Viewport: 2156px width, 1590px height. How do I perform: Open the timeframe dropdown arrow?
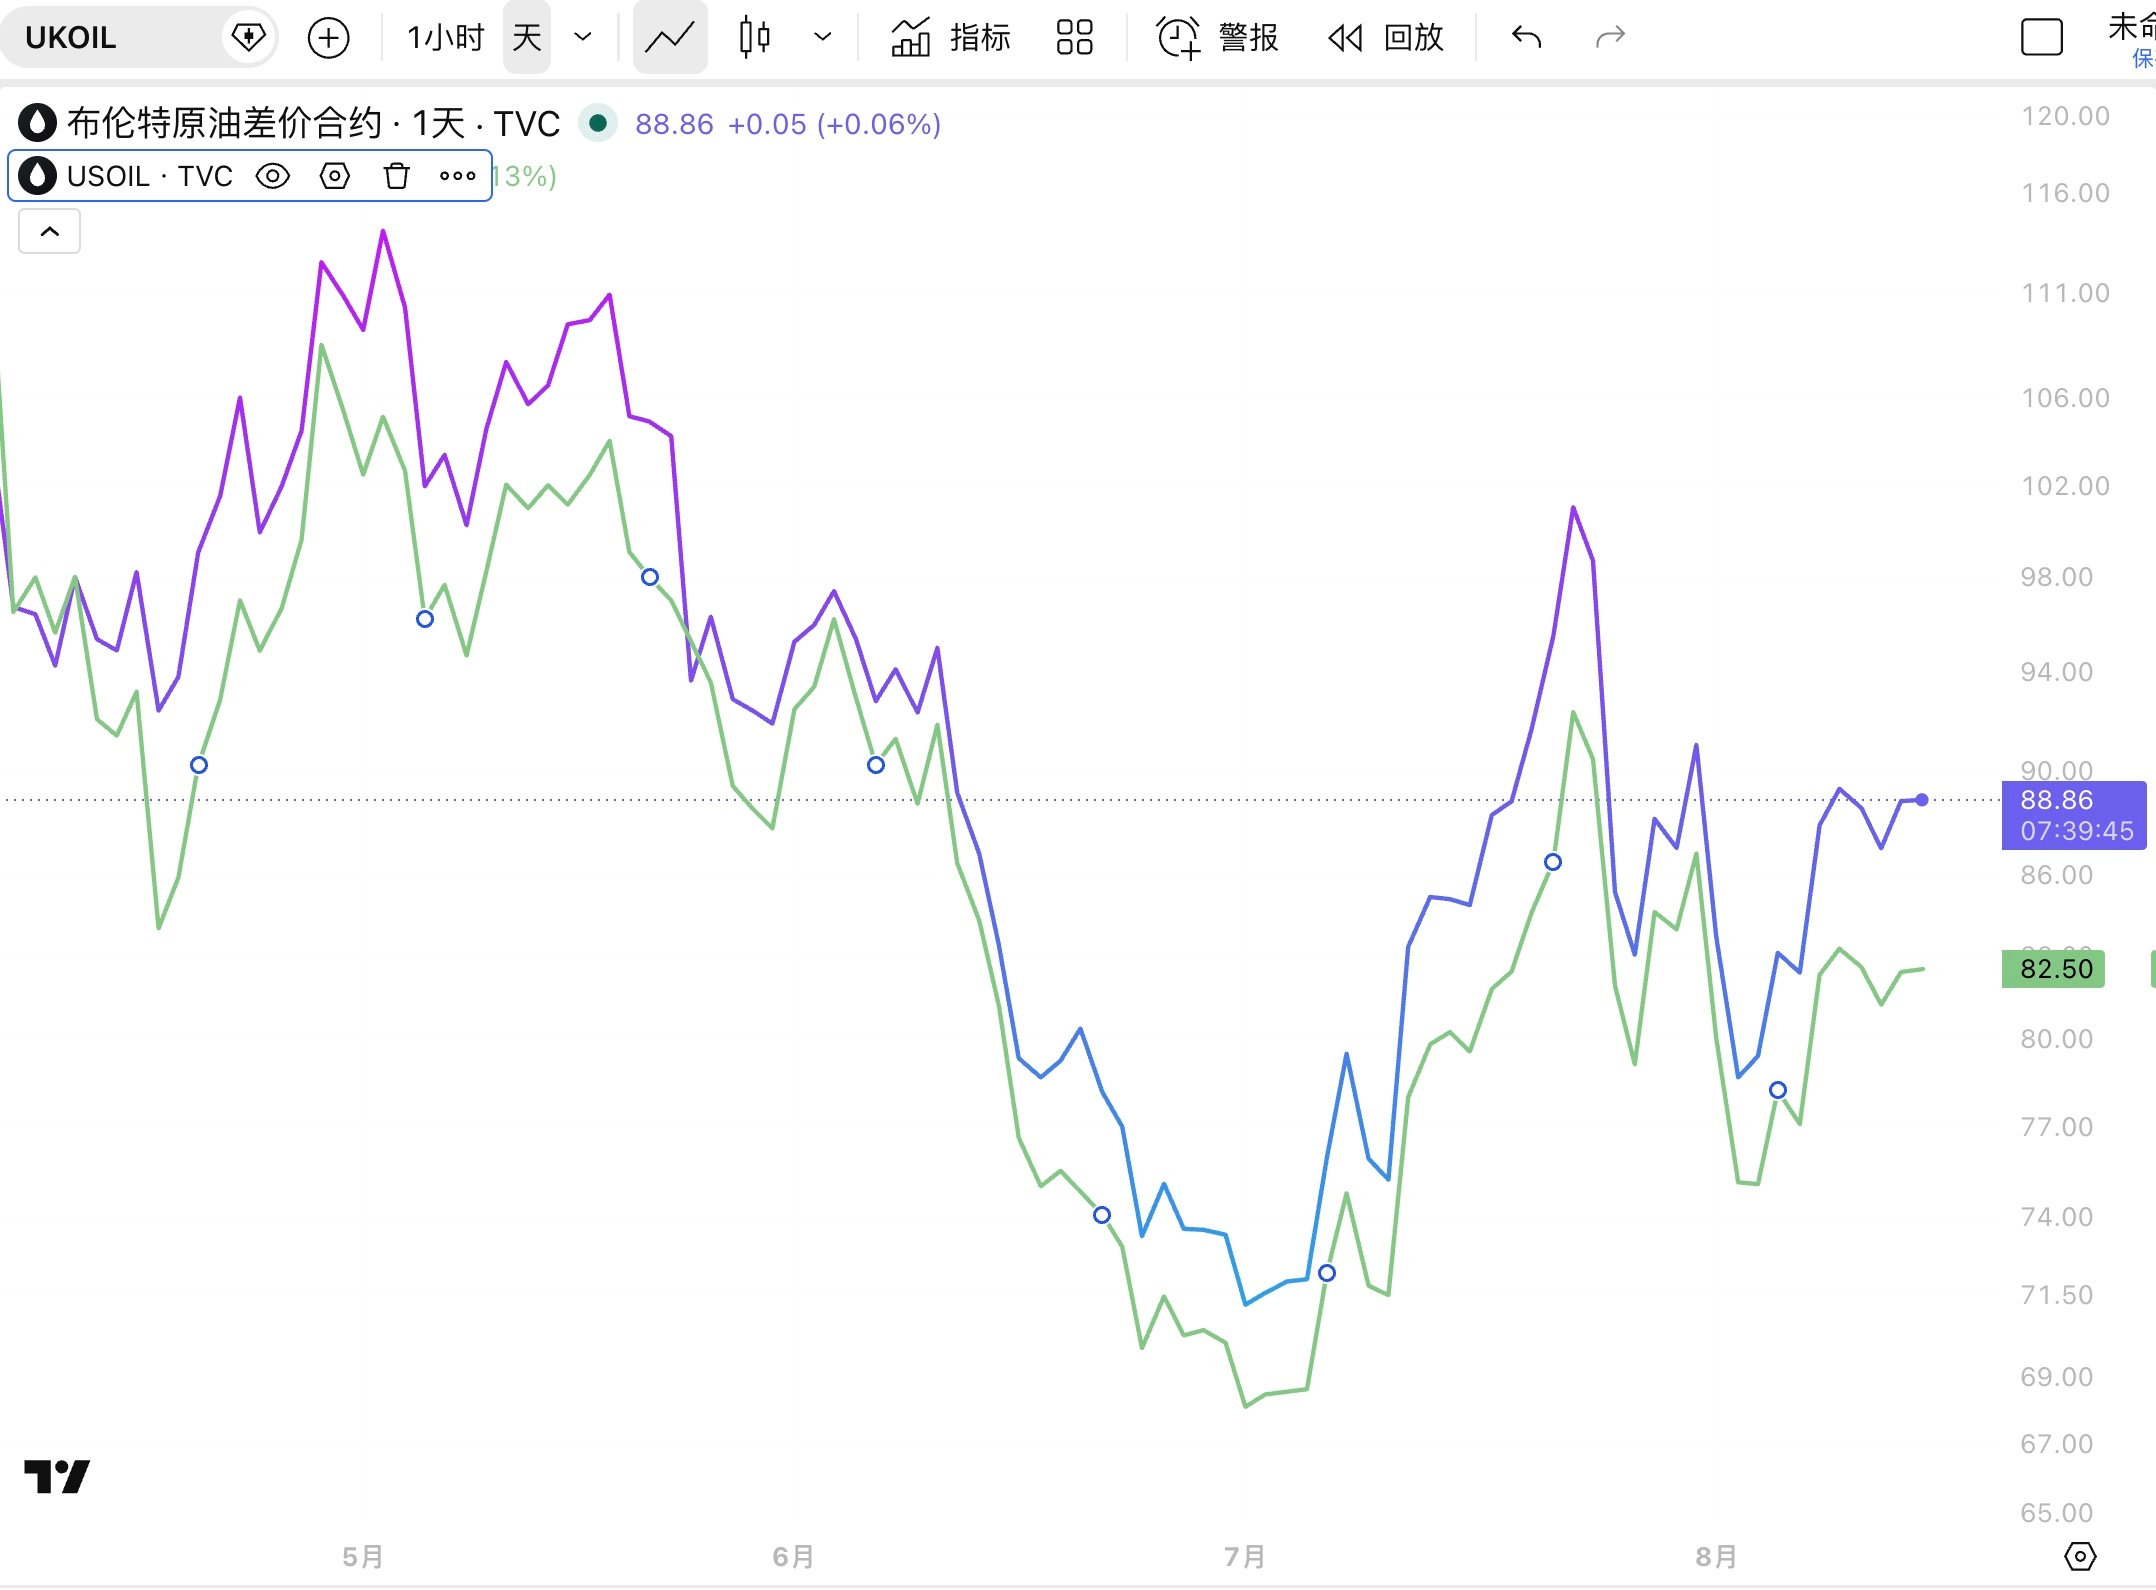click(583, 38)
